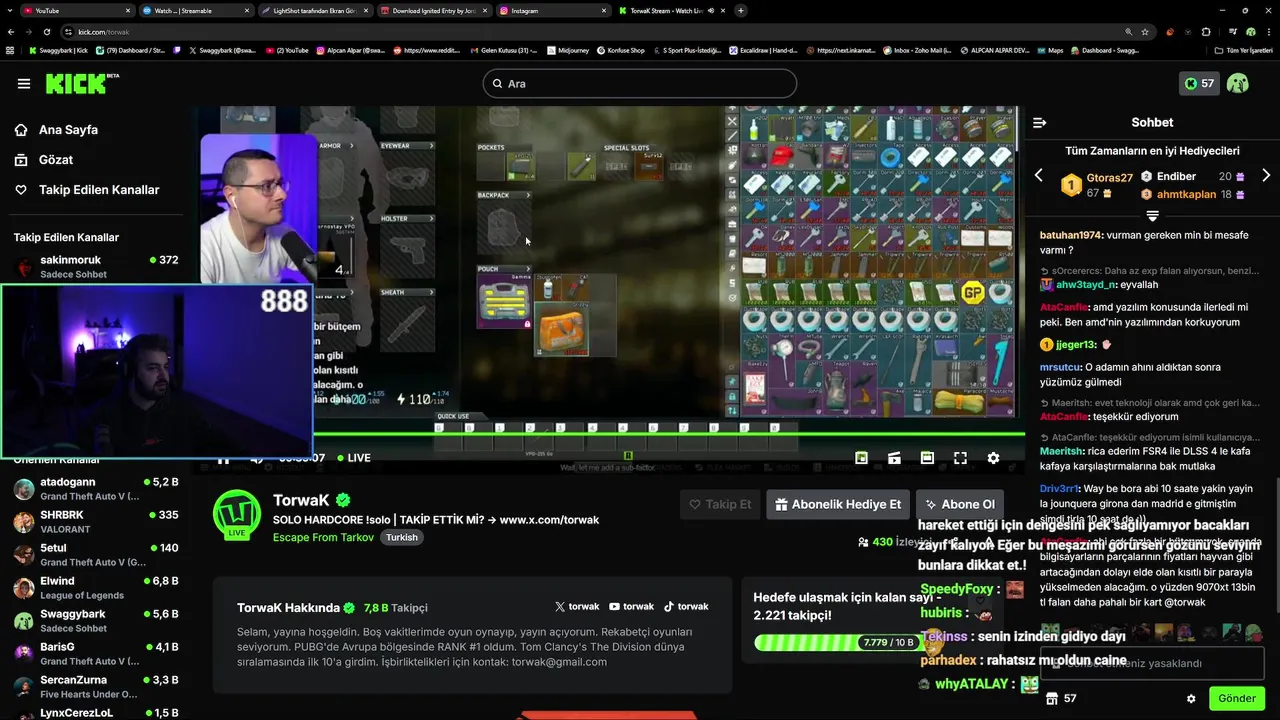Open the atadogann recommended channel
Viewport: 1280px width, 720px height.
coord(96,489)
